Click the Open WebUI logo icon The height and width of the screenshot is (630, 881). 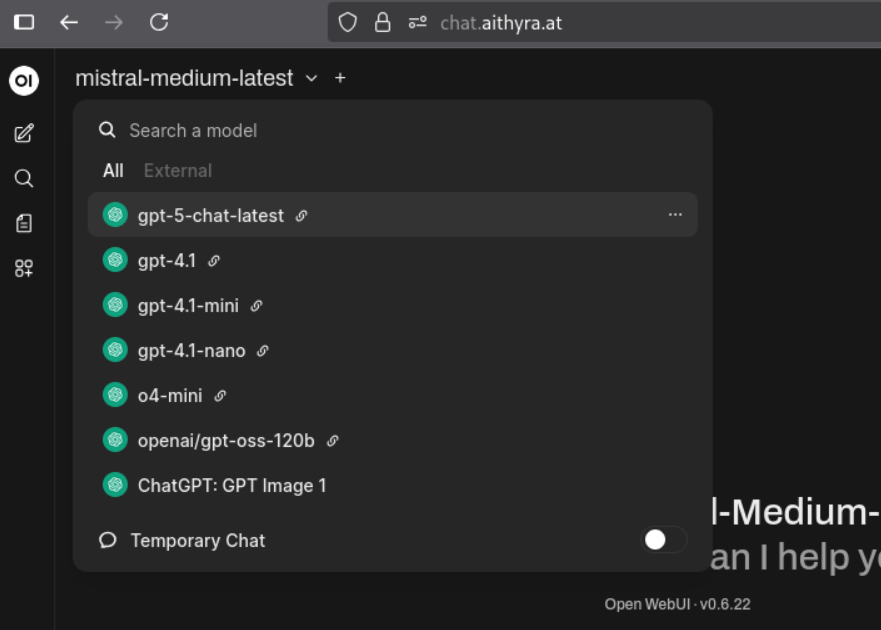[x=24, y=81]
